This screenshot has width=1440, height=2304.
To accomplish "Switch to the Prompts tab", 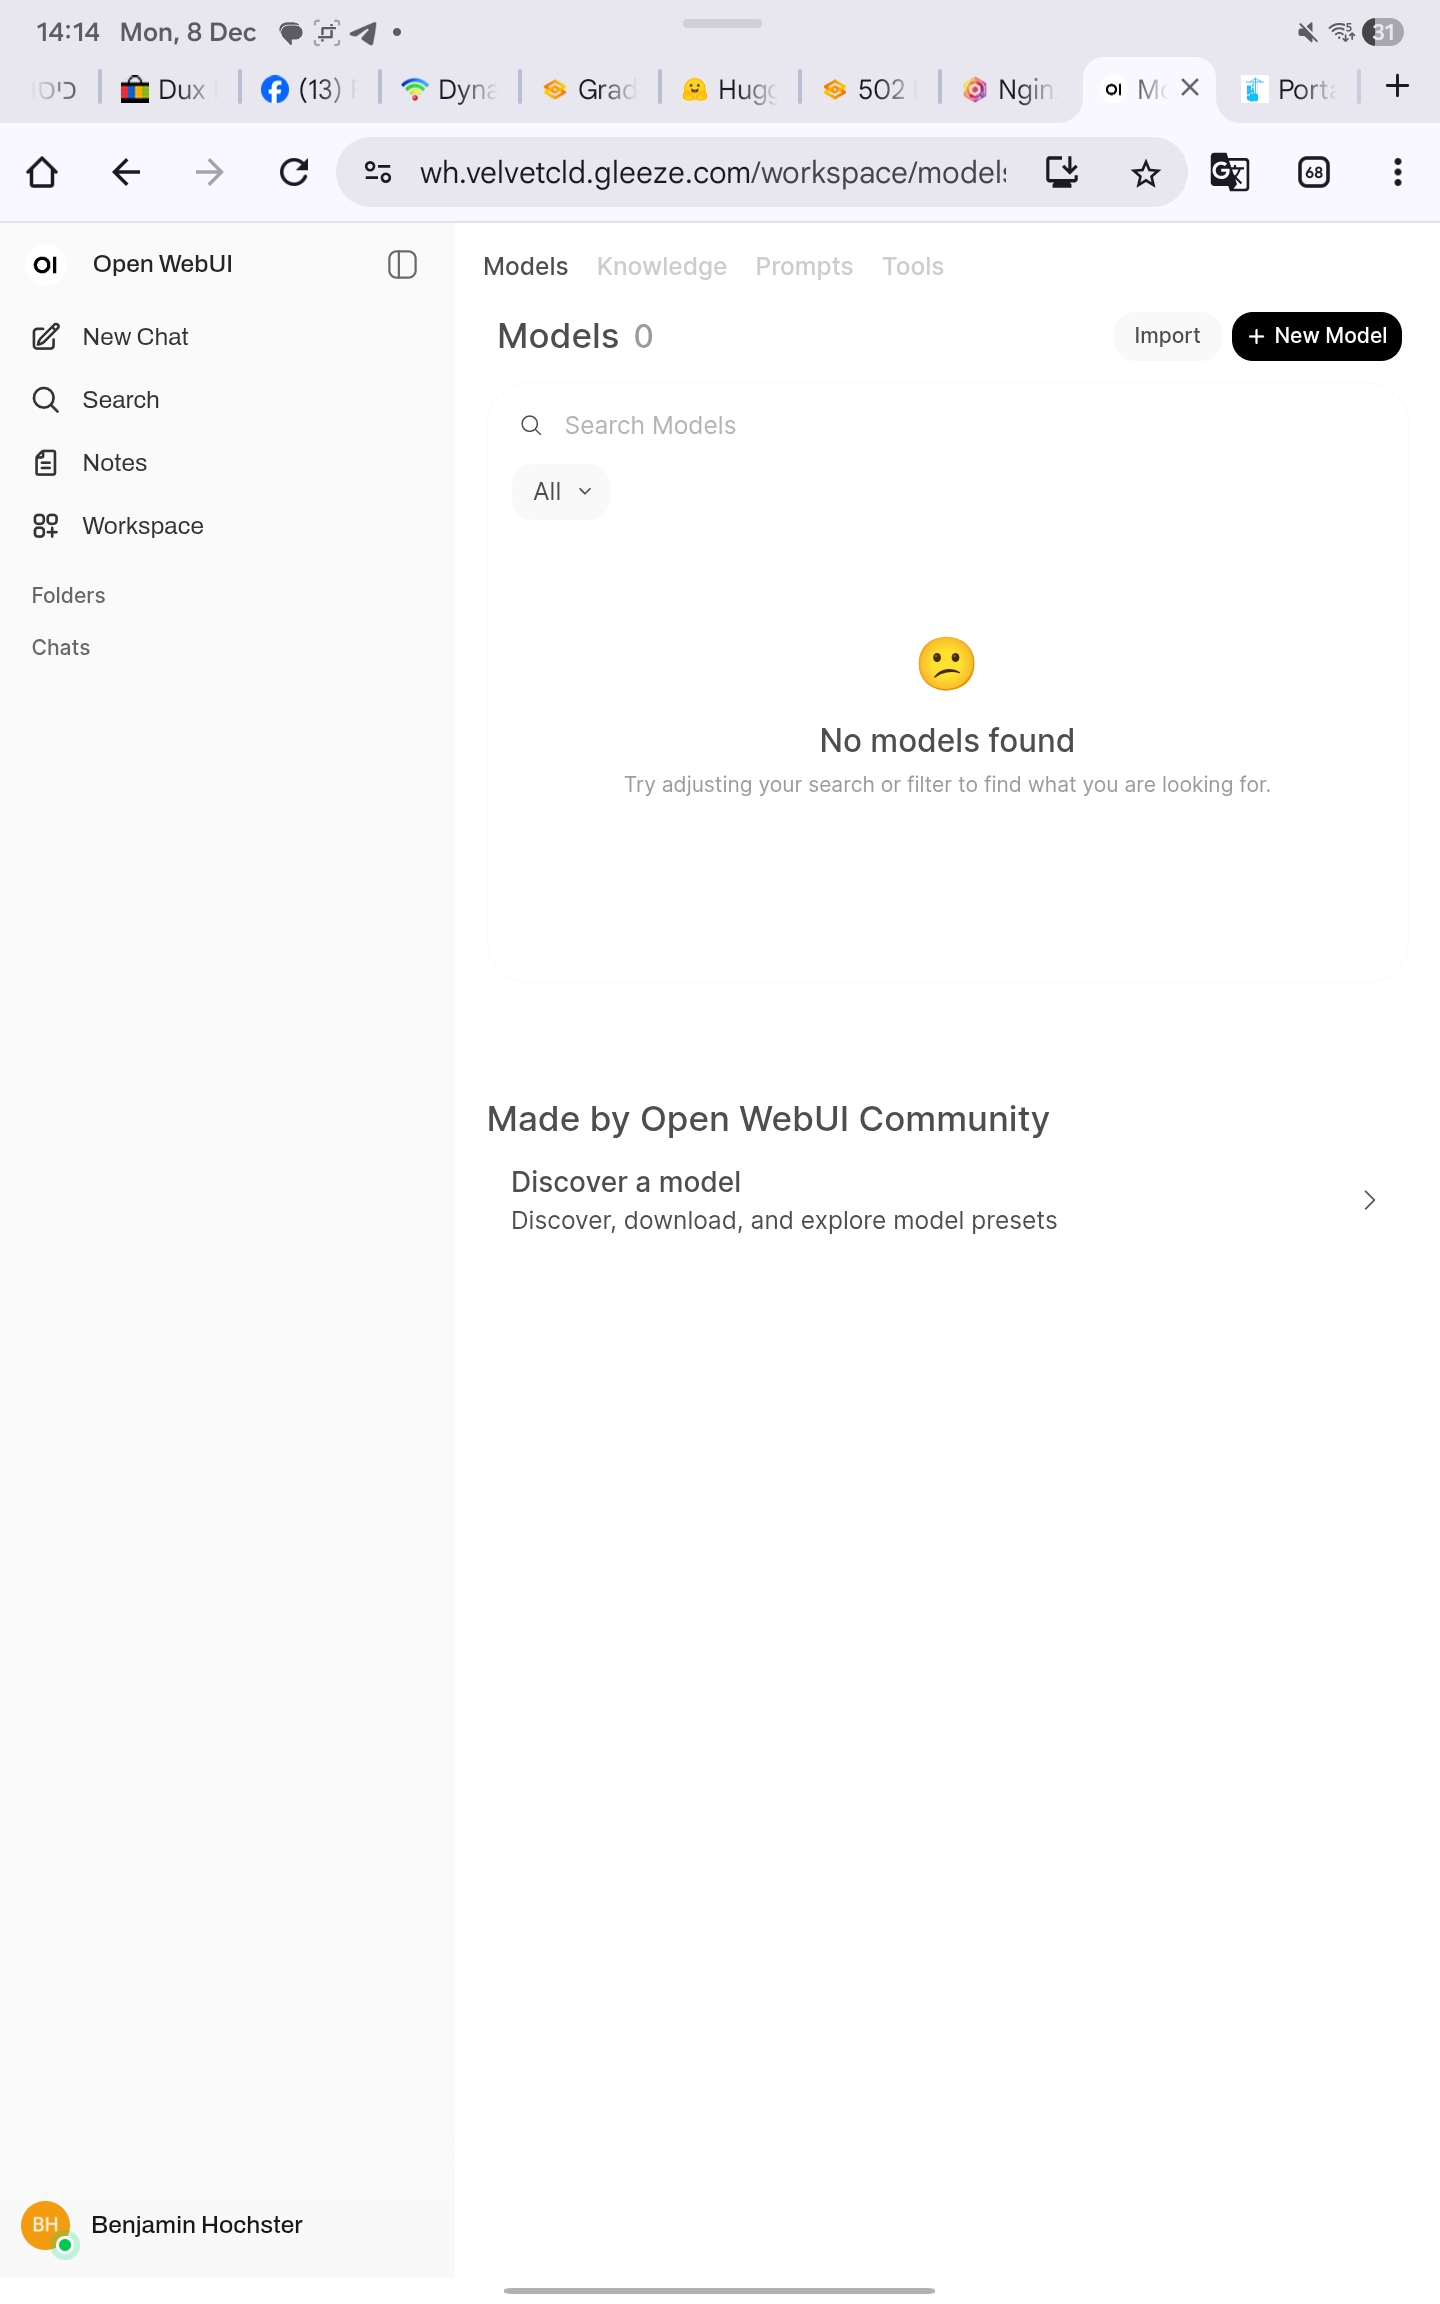I will [x=804, y=267].
